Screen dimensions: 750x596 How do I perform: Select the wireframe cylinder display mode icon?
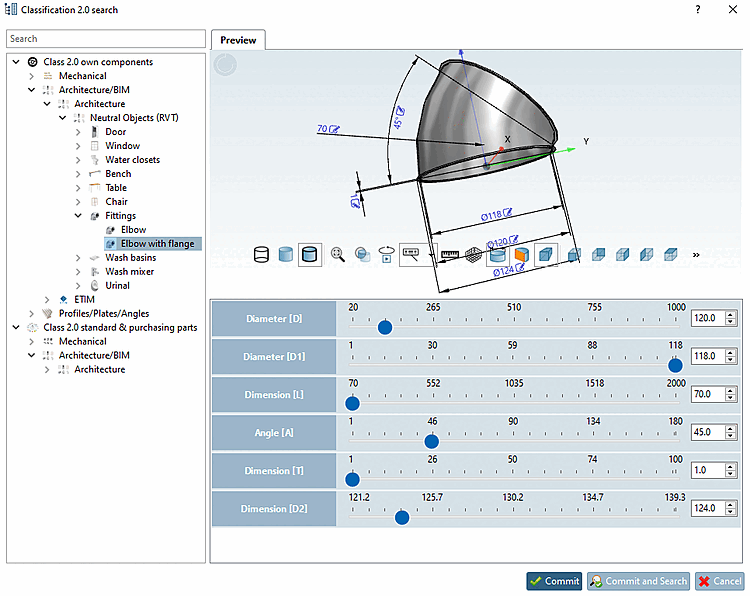click(262, 255)
